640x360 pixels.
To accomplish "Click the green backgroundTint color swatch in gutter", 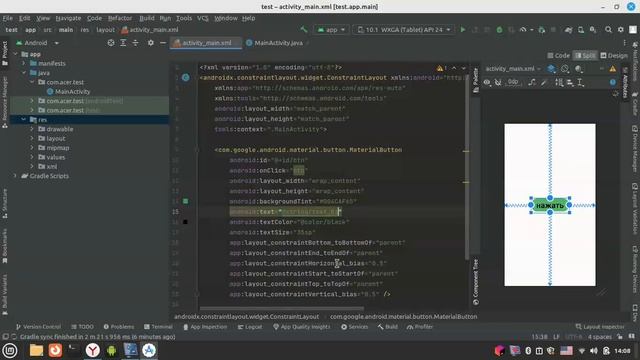I will (x=185, y=201).
